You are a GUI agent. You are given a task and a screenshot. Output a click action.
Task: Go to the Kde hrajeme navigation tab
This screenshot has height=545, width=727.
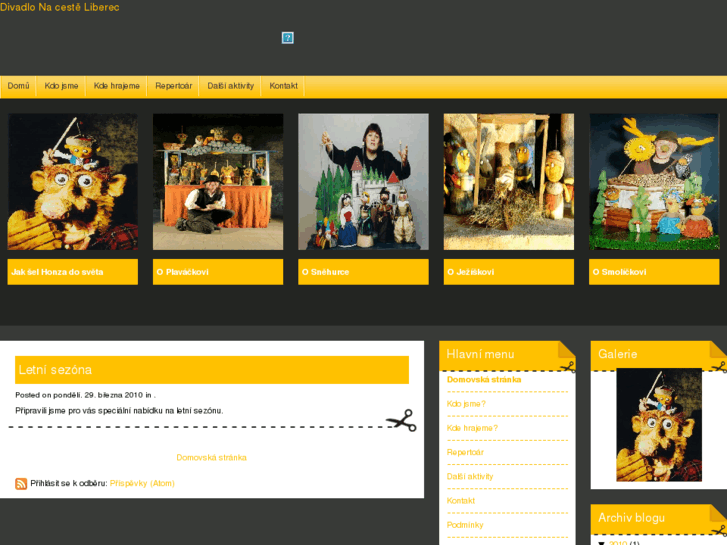[x=116, y=86]
